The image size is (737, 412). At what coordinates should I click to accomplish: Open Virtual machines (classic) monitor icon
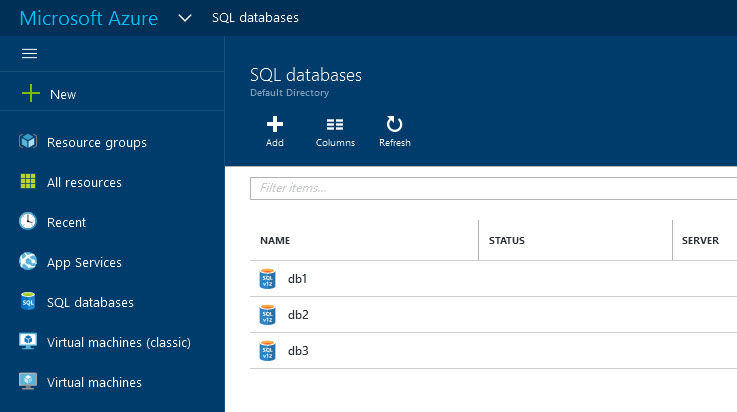pyautogui.click(x=29, y=342)
